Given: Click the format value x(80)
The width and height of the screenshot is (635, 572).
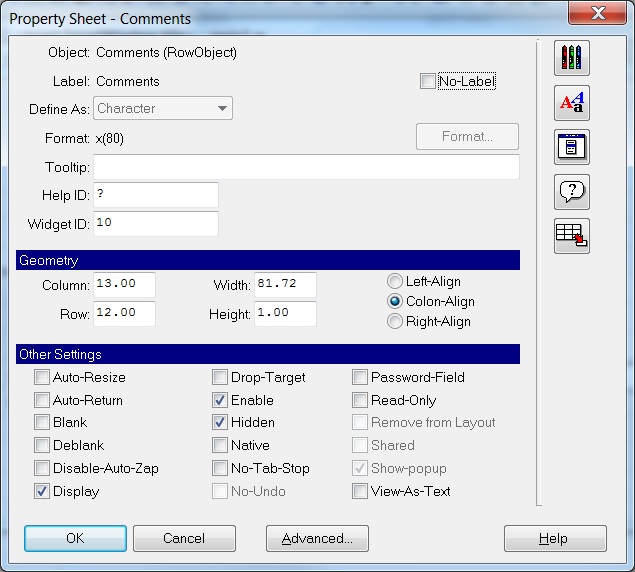Looking at the screenshot, I should click(110, 139).
